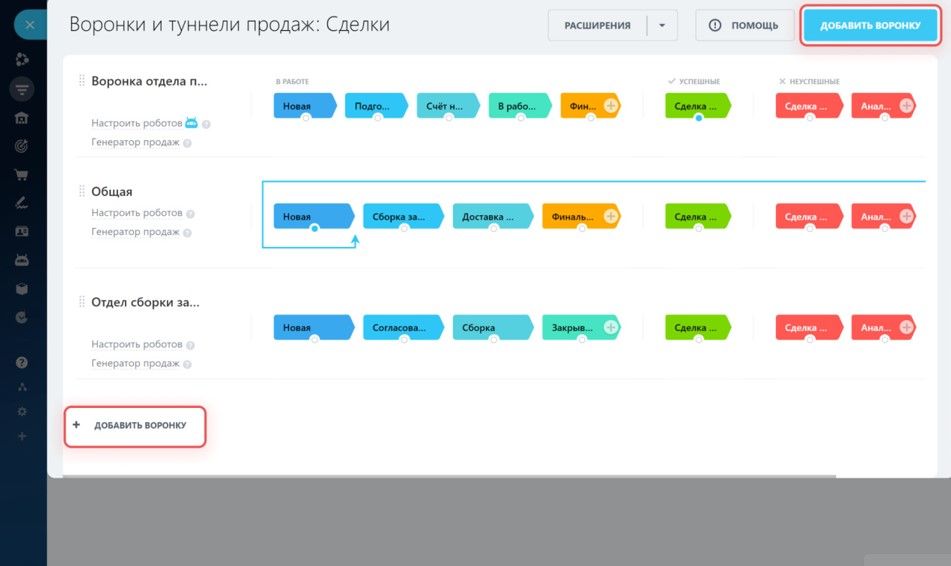This screenshot has width=951, height=566.
Task: Click help icon by Генератор продаж in Общая
Action: (x=187, y=233)
